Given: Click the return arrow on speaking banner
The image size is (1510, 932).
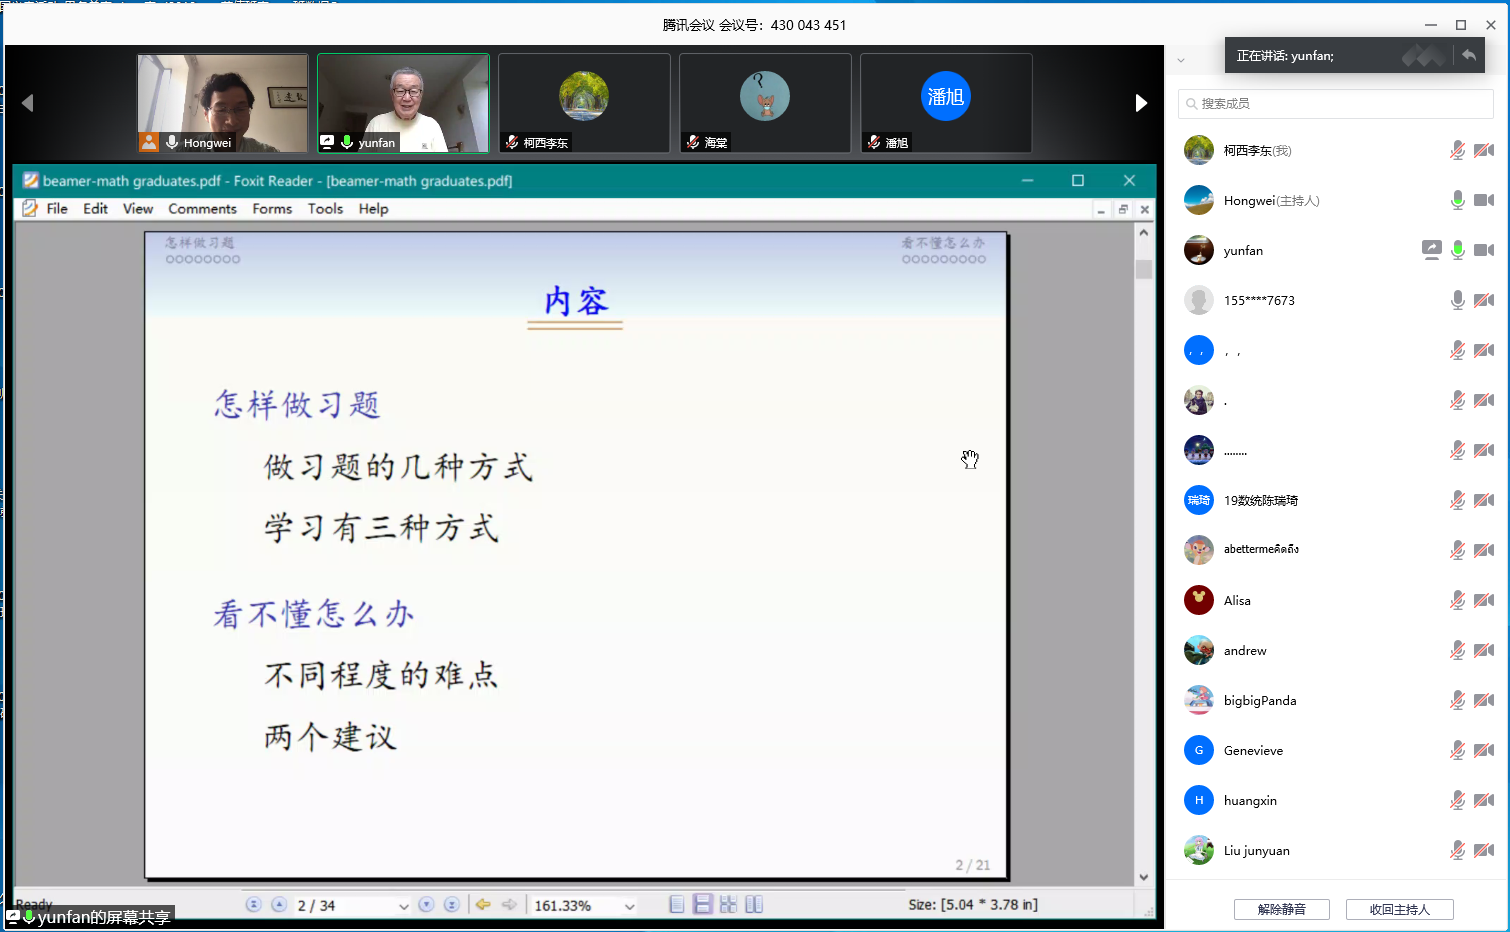Looking at the screenshot, I should click(1468, 56).
